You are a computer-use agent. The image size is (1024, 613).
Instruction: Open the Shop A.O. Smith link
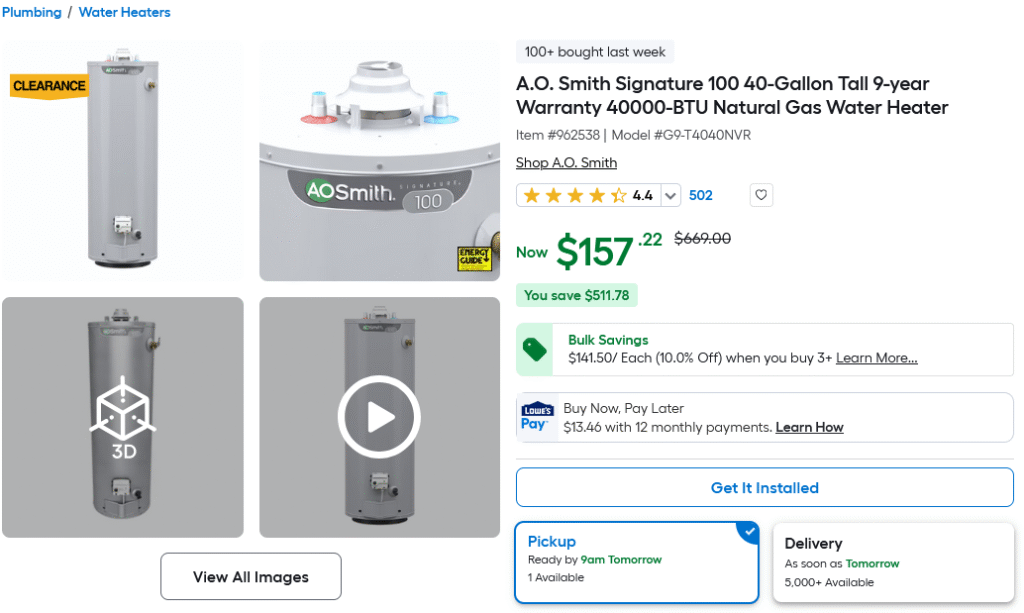tap(566, 163)
